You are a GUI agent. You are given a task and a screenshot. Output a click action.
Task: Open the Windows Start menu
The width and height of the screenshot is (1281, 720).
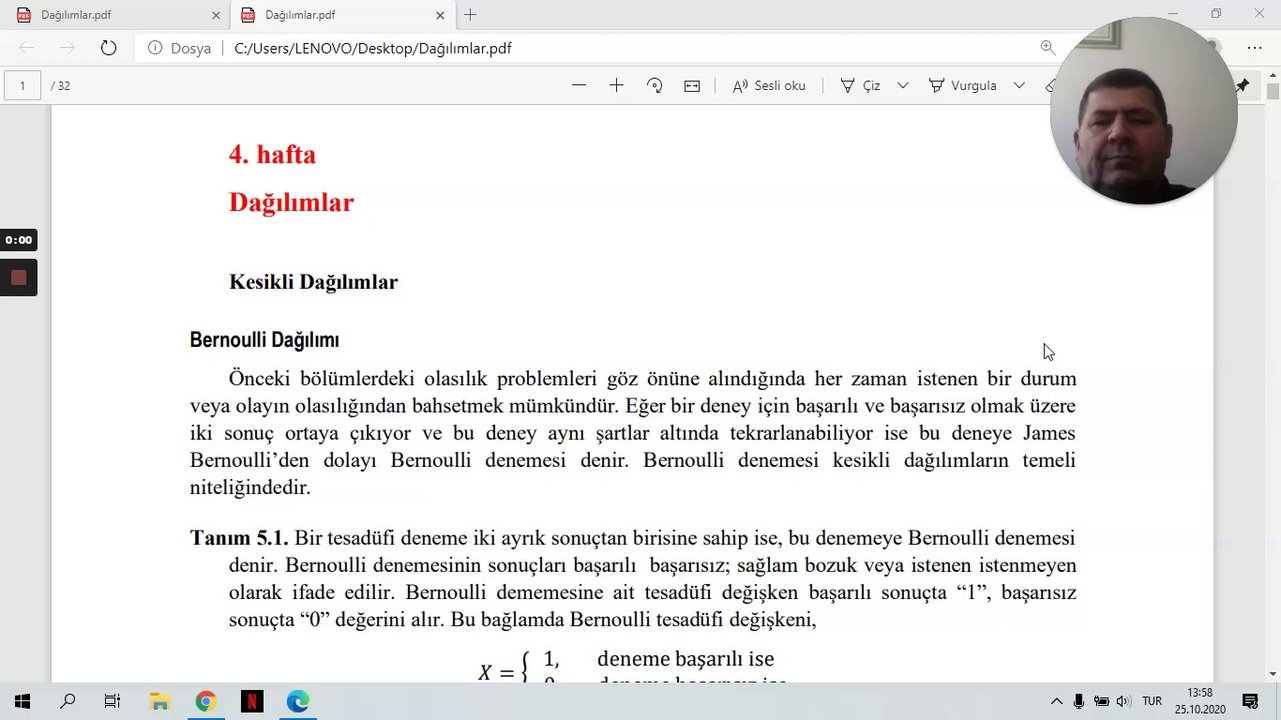(22, 702)
